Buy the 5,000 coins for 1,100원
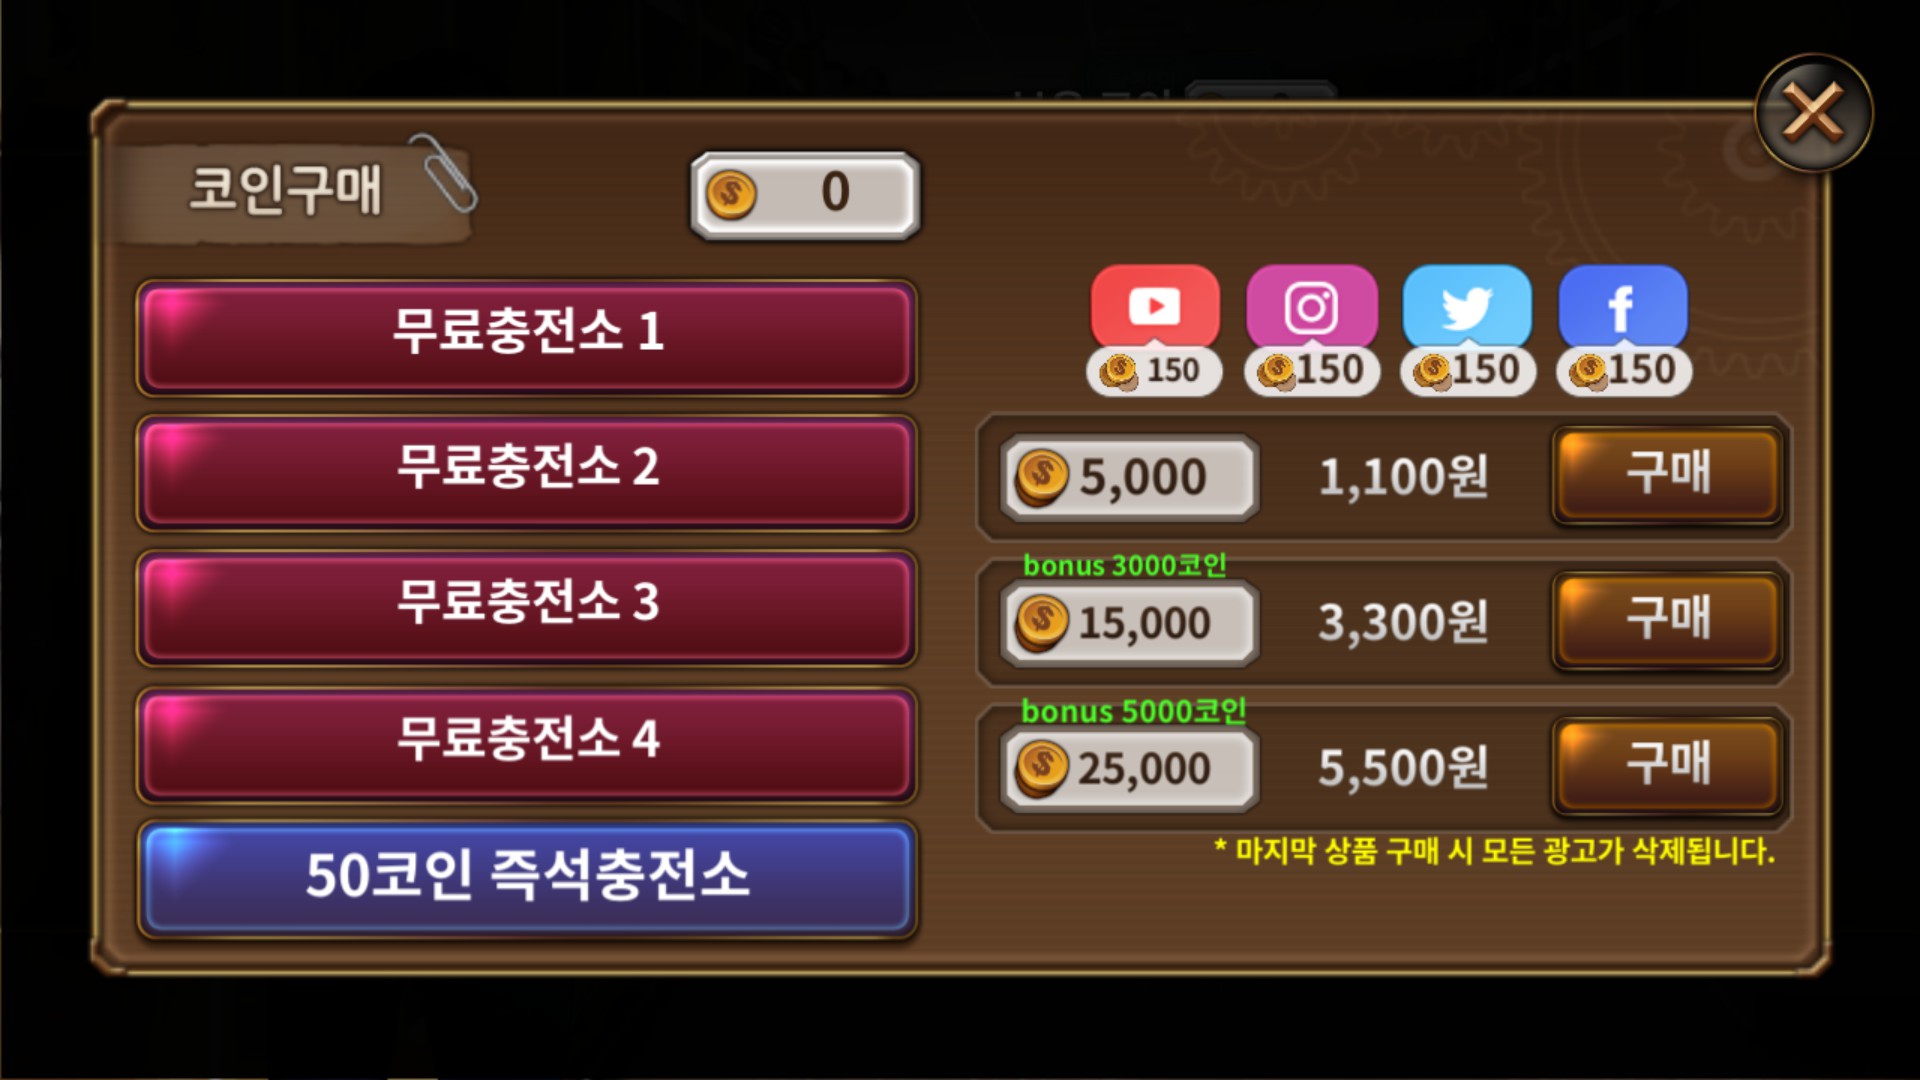 click(x=1667, y=475)
